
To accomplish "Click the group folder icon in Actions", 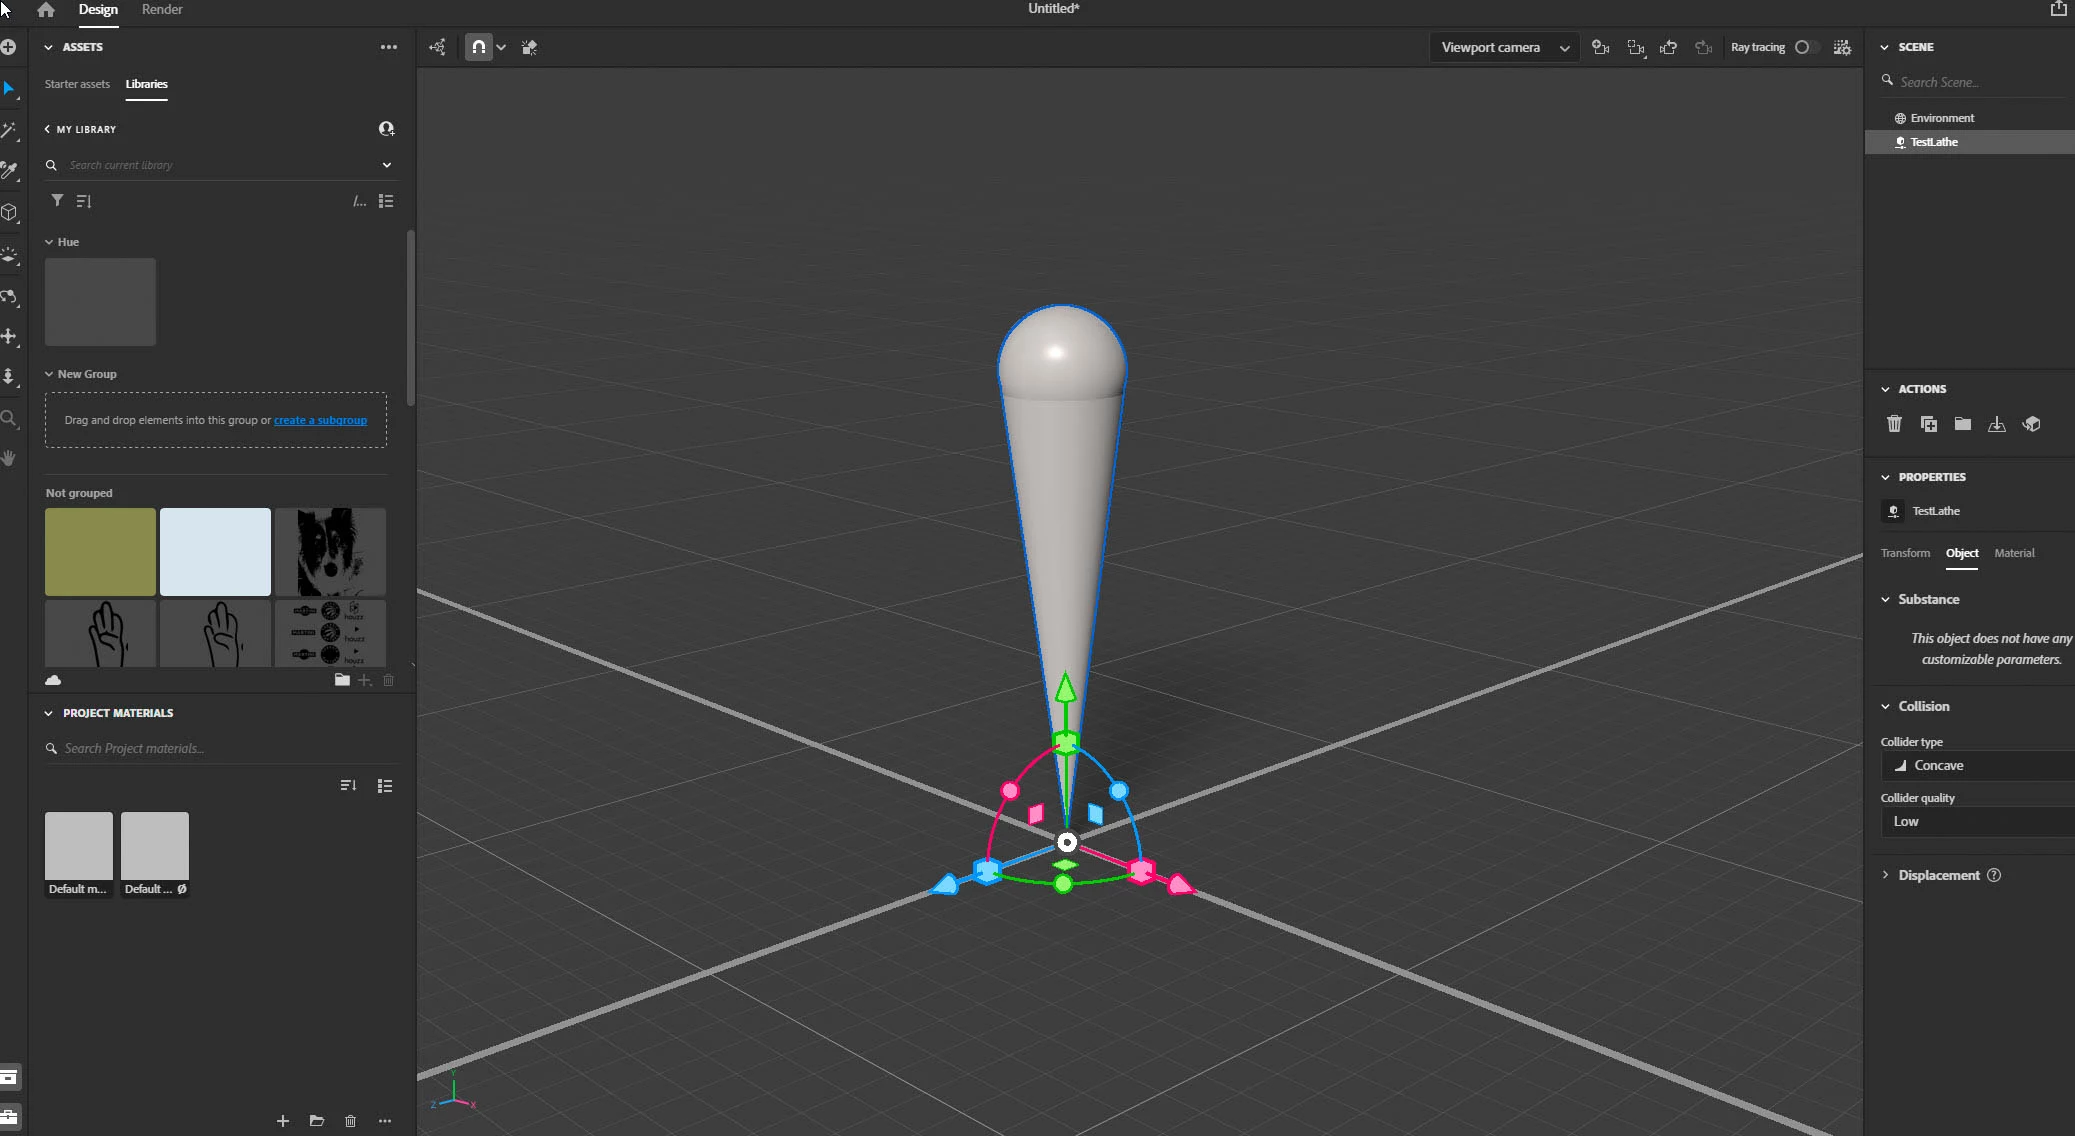I will (x=1963, y=424).
